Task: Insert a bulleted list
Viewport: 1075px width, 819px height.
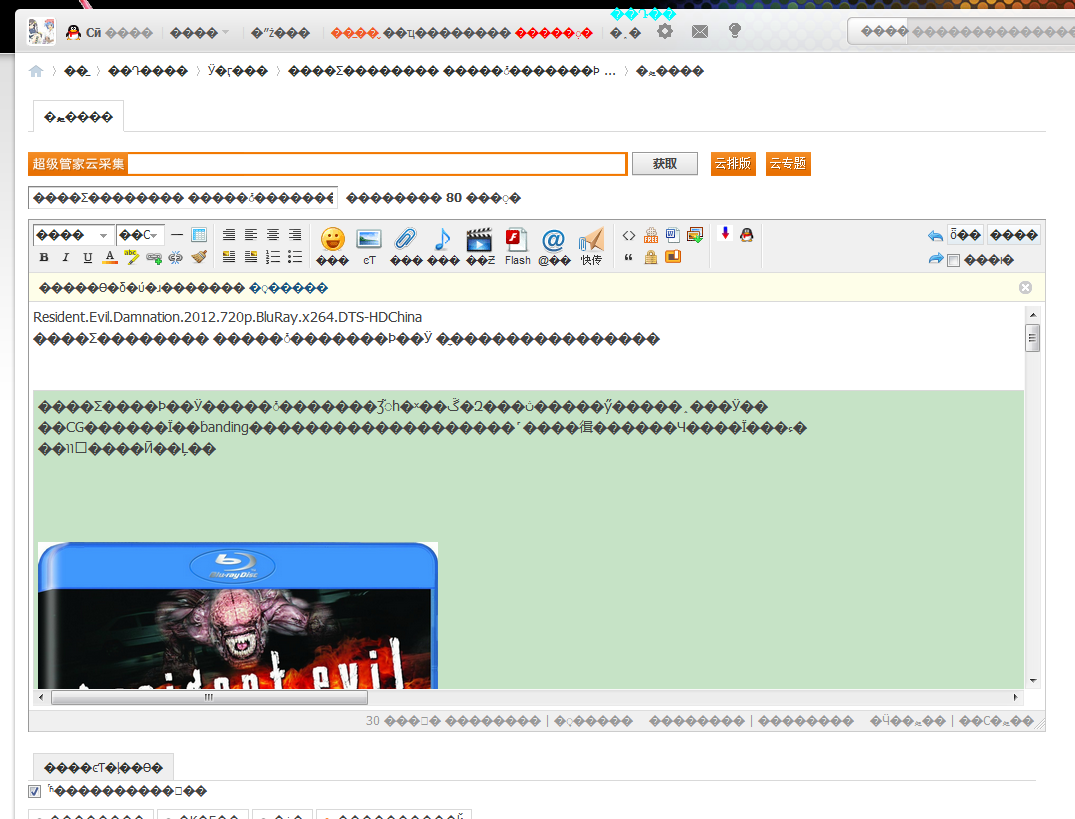Action: [x=295, y=257]
